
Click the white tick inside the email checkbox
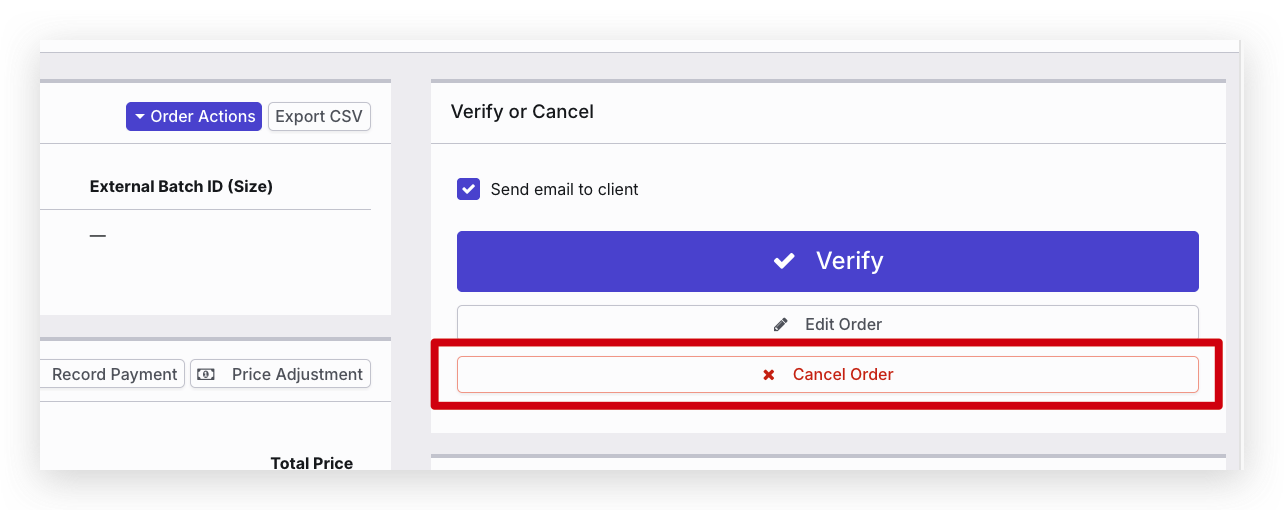468,189
